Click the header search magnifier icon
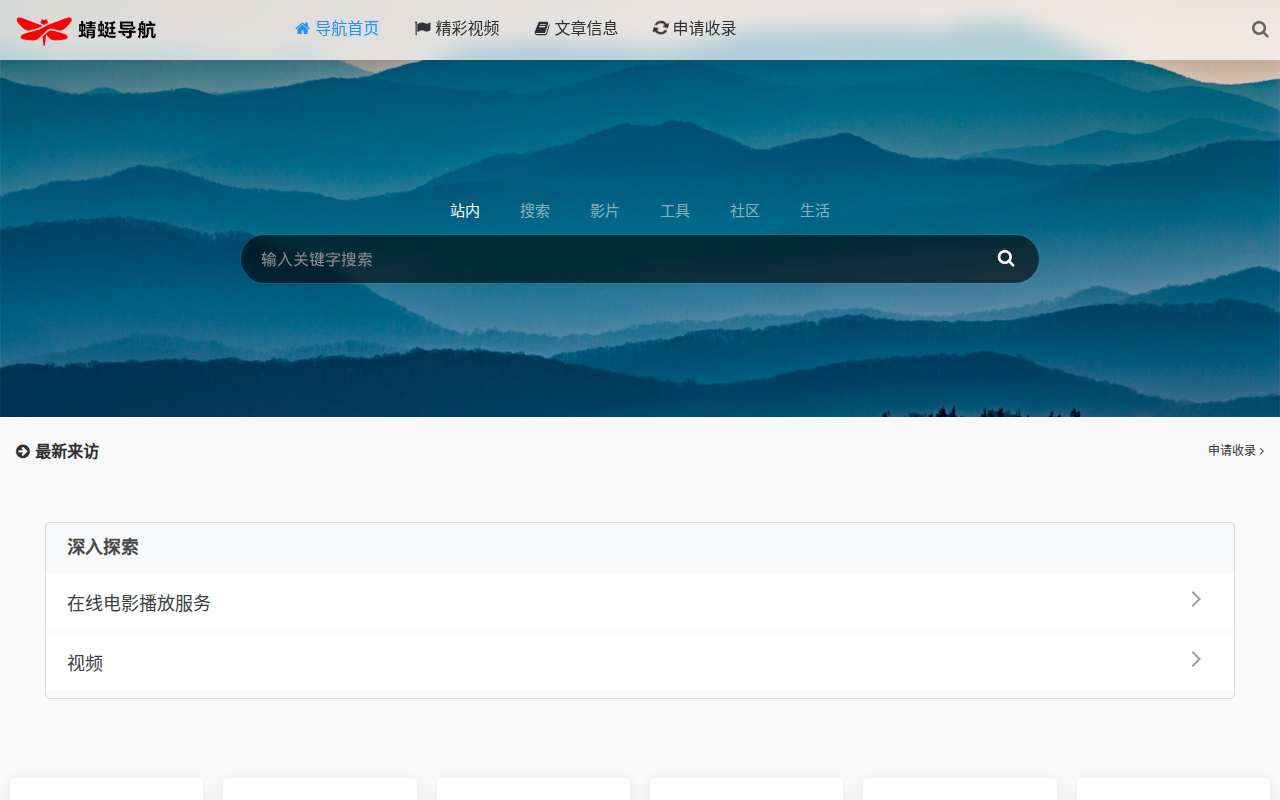 point(1260,29)
